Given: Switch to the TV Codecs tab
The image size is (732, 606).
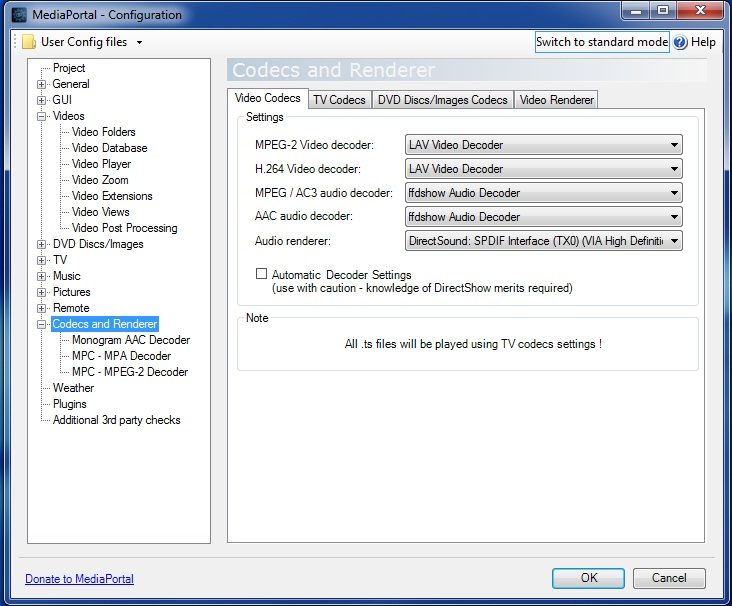Looking at the screenshot, I should coord(339,100).
